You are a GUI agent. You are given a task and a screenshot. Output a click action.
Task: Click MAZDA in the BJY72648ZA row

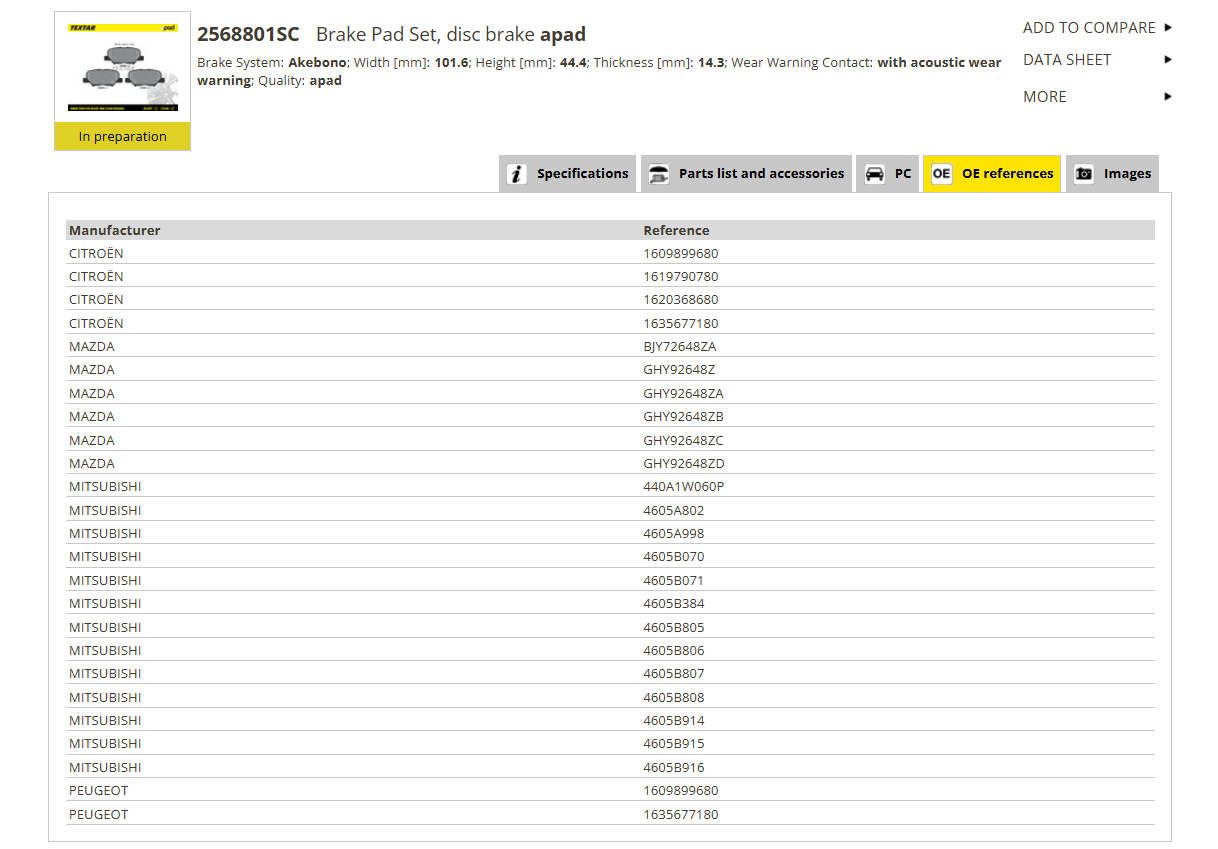click(x=92, y=346)
